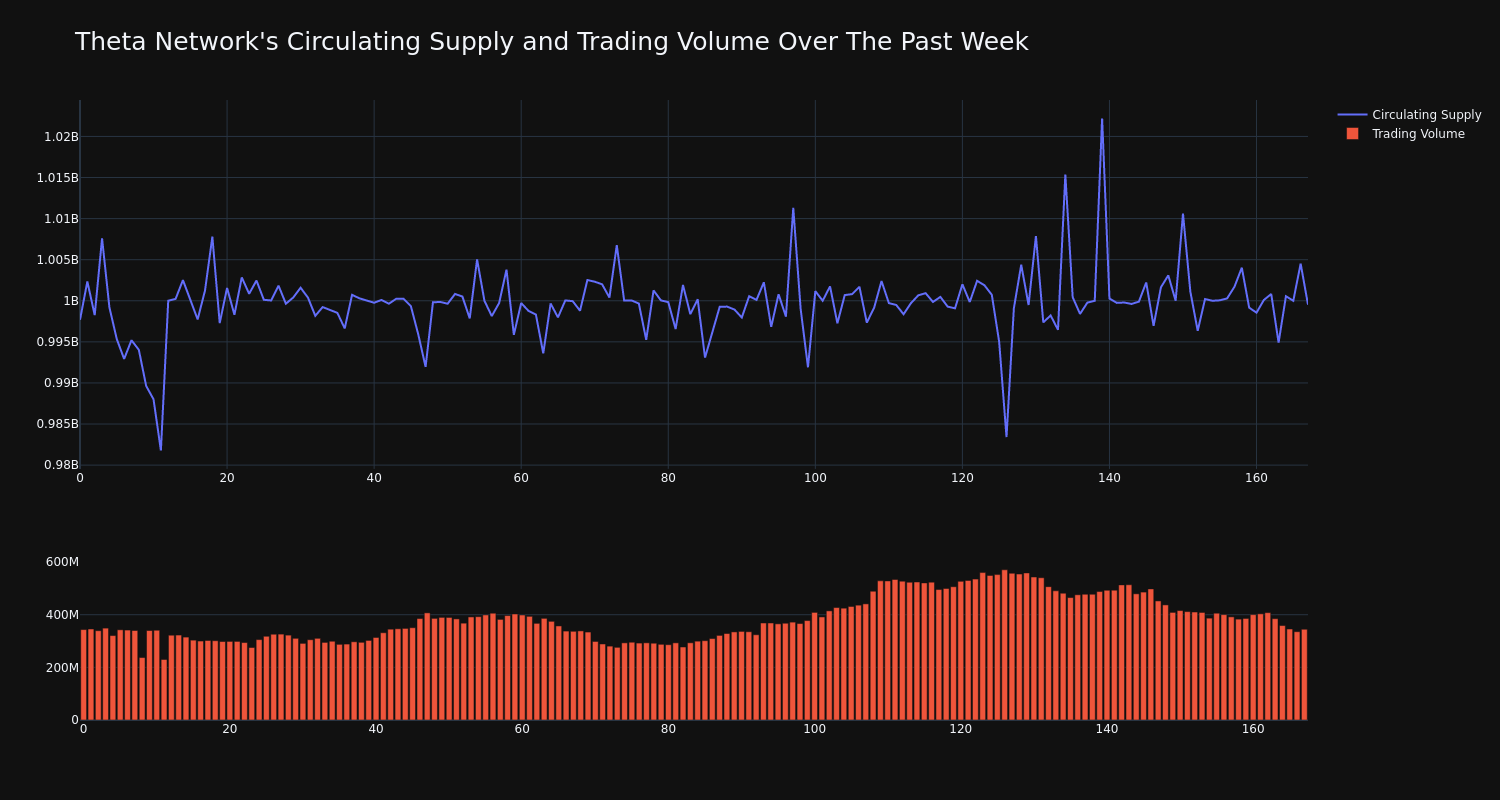
Task: Click the chart title about Theta Network
Action: (551, 42)
